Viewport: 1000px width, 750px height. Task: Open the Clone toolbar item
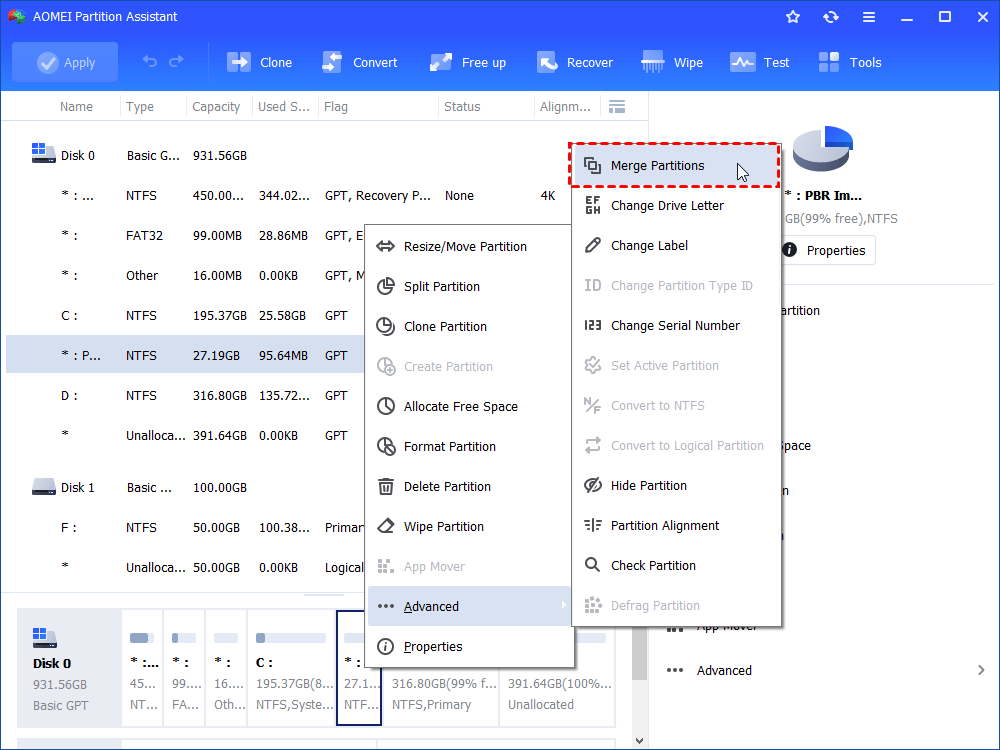(x=260, y=62)
